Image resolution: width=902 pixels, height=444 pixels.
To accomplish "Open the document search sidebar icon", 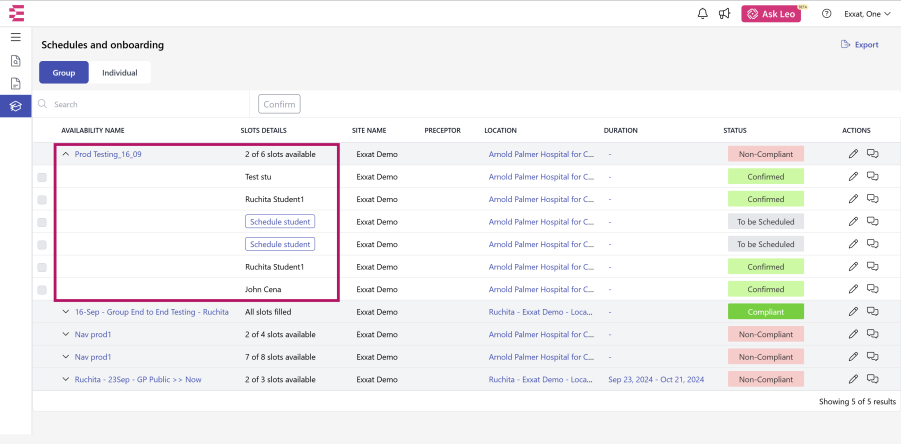I will click(16, 61).
